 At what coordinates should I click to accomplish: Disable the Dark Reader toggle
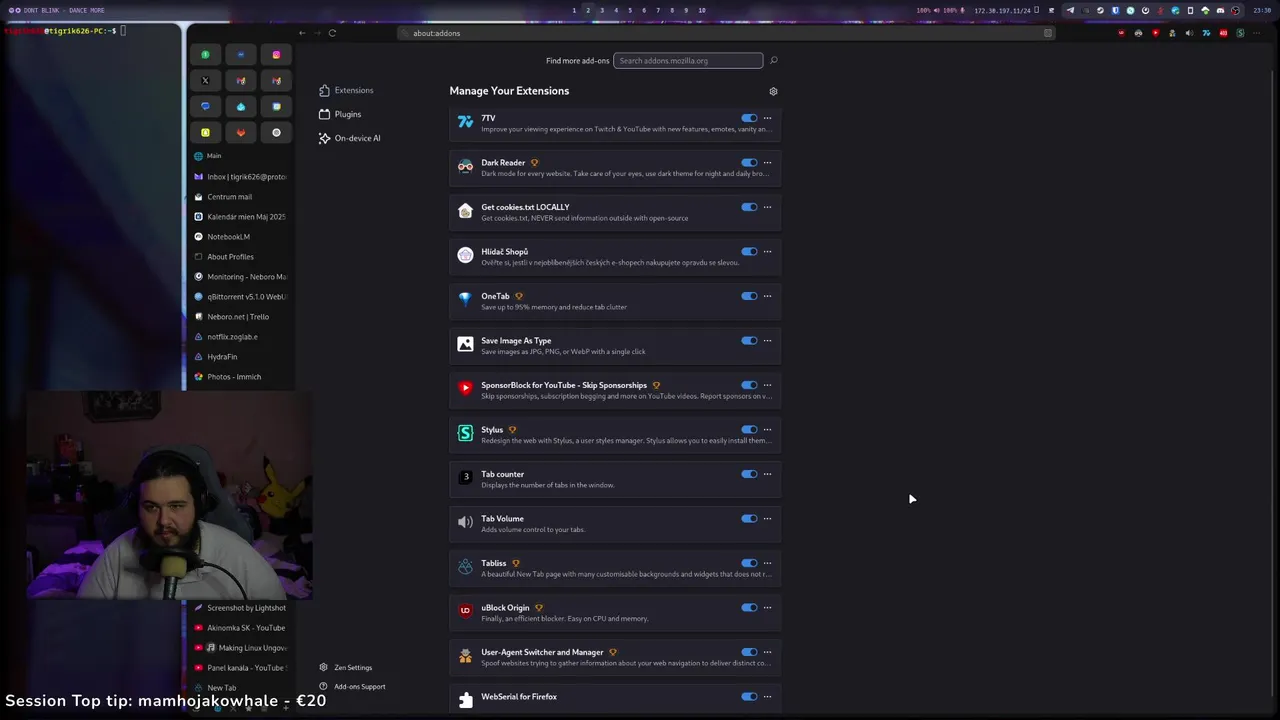[749, 162]
